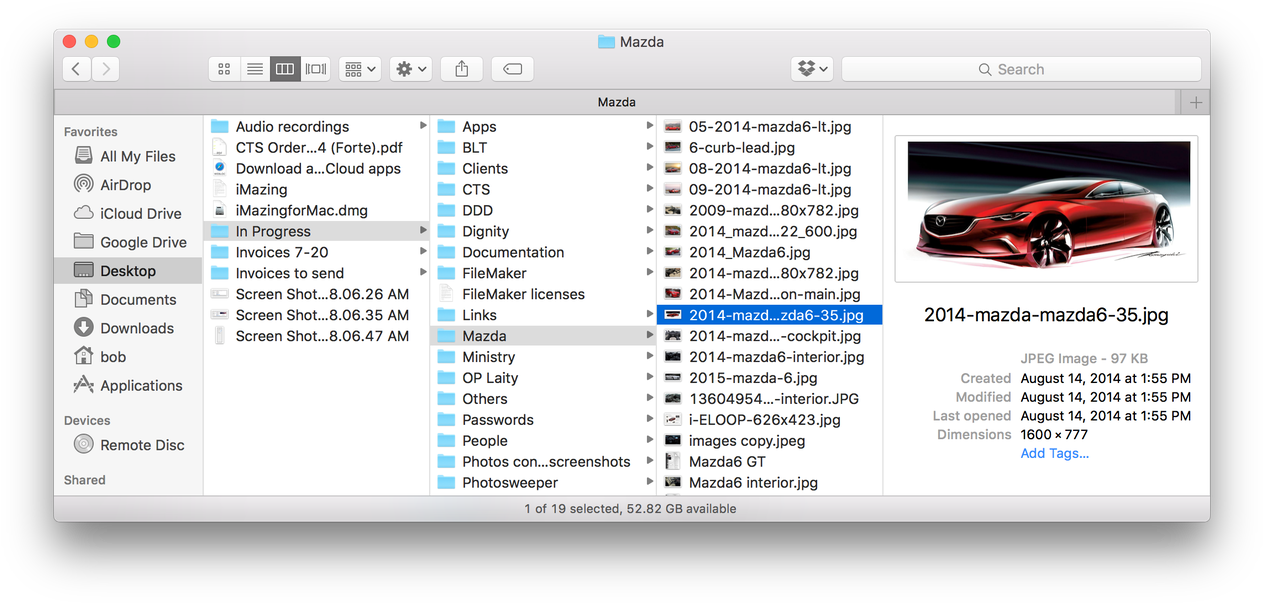The image size is (1263, 603).
Task: Open the Links folder
Action: pyautogui.click(x=543, y=315)
